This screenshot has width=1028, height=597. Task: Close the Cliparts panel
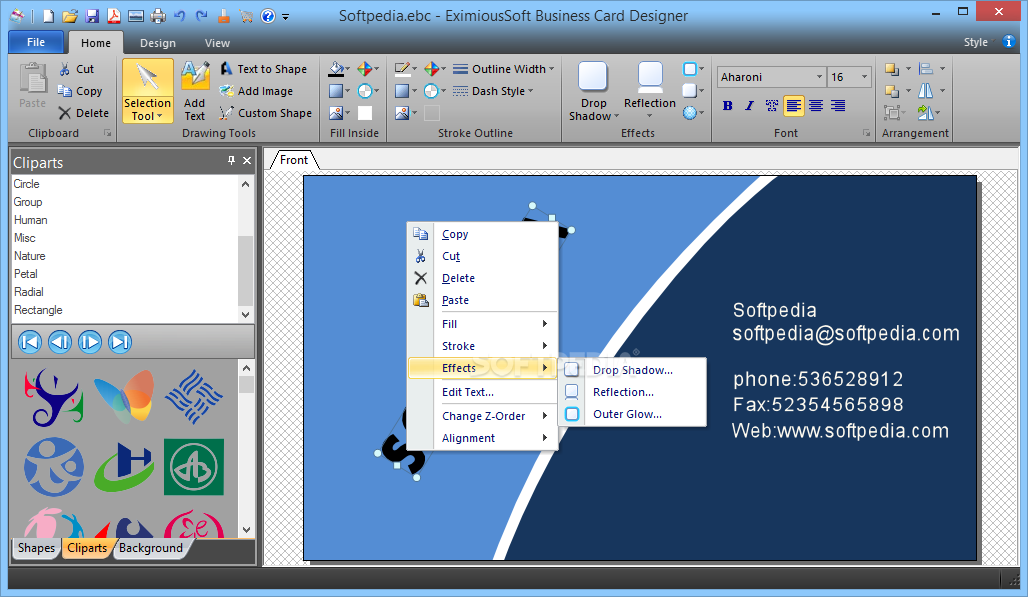coord(247,161)
